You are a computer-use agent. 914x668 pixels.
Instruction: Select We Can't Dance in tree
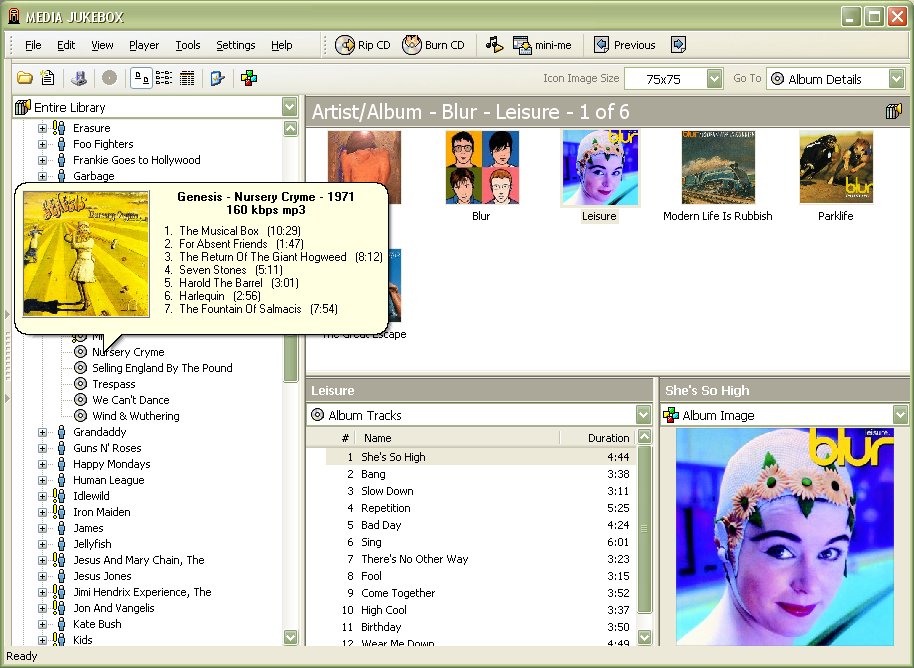tap(131, 400)
